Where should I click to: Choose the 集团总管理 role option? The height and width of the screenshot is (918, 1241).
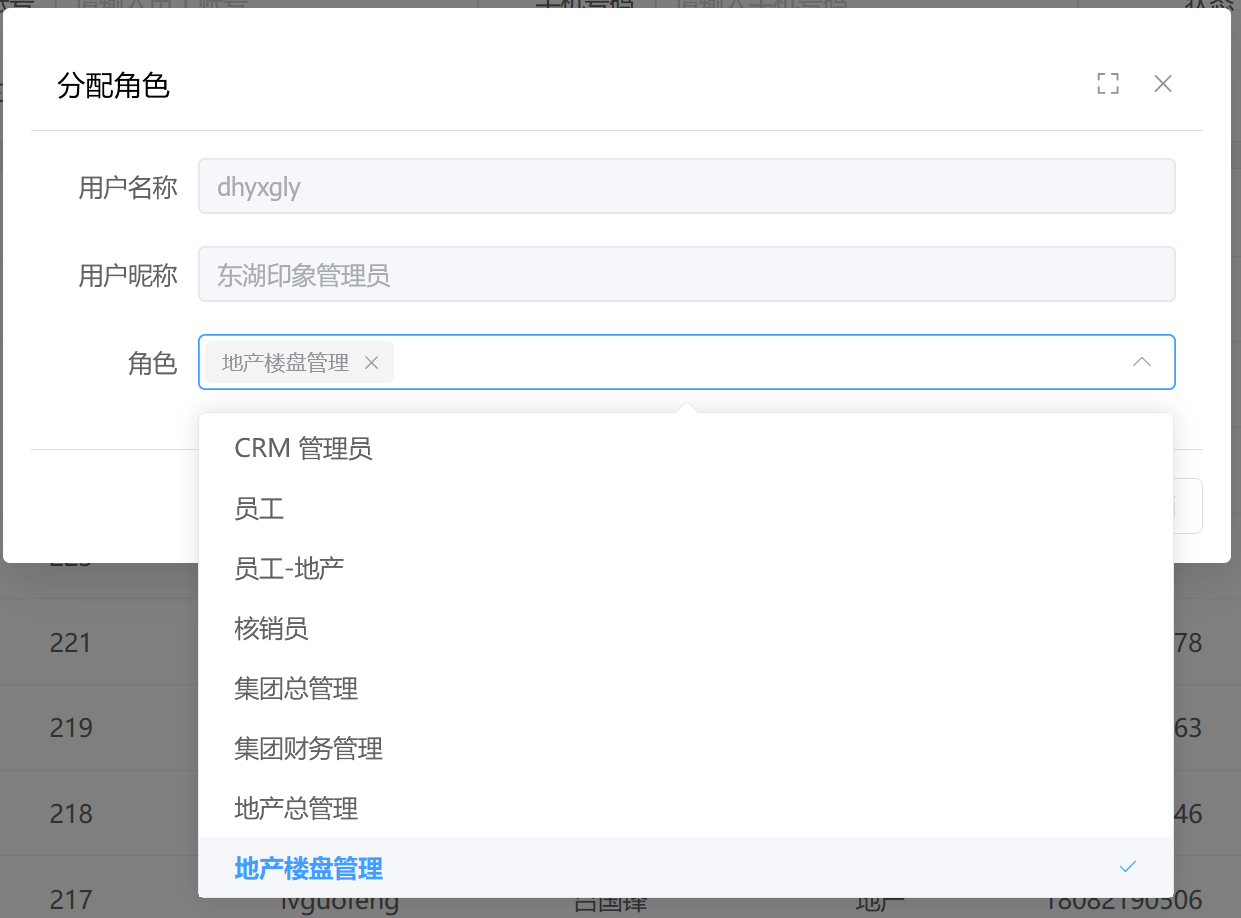pyautogui.click(x=296, y=689)
